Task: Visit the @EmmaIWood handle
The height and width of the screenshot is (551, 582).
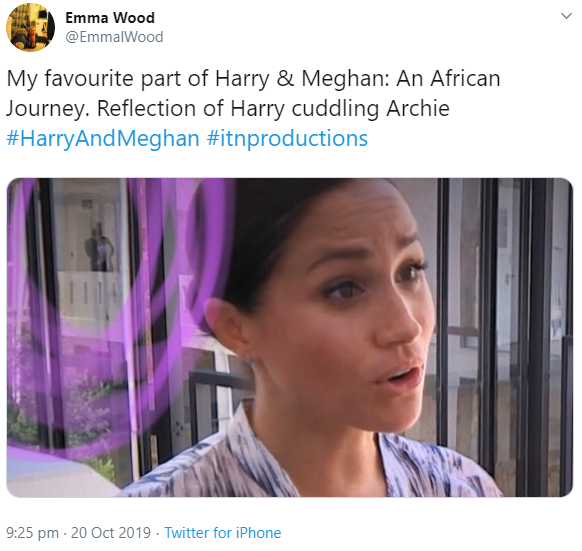Action: [114, 37]
